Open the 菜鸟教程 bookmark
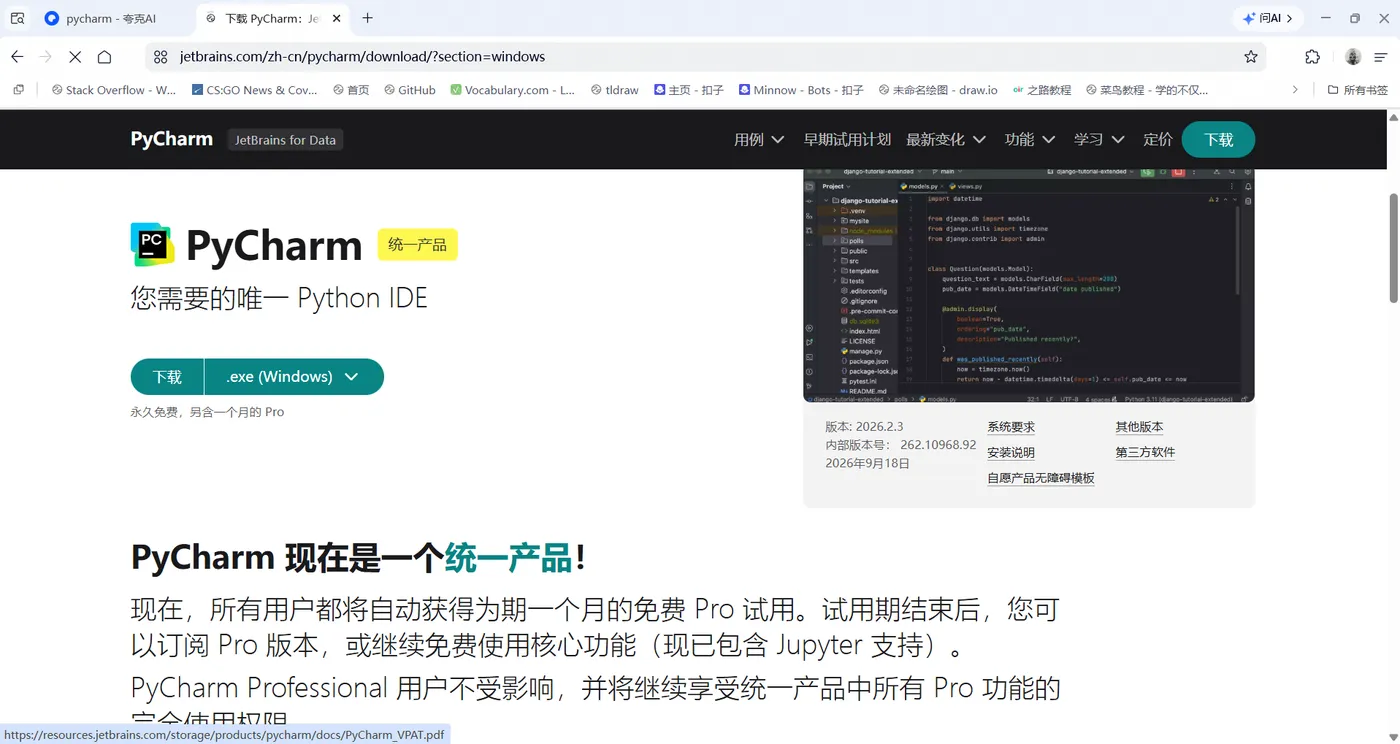Viewport: 1400px width, 744px height. 1147,90
